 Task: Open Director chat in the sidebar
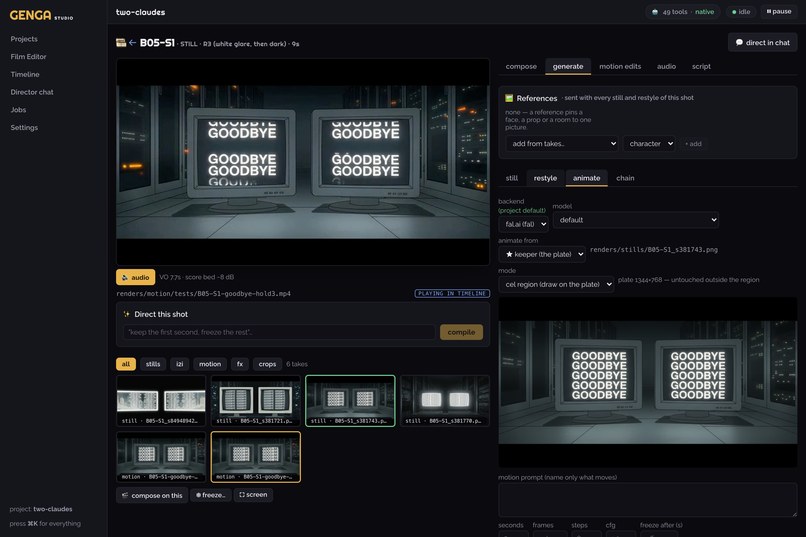pyautogui.click(x=32, y=92)
